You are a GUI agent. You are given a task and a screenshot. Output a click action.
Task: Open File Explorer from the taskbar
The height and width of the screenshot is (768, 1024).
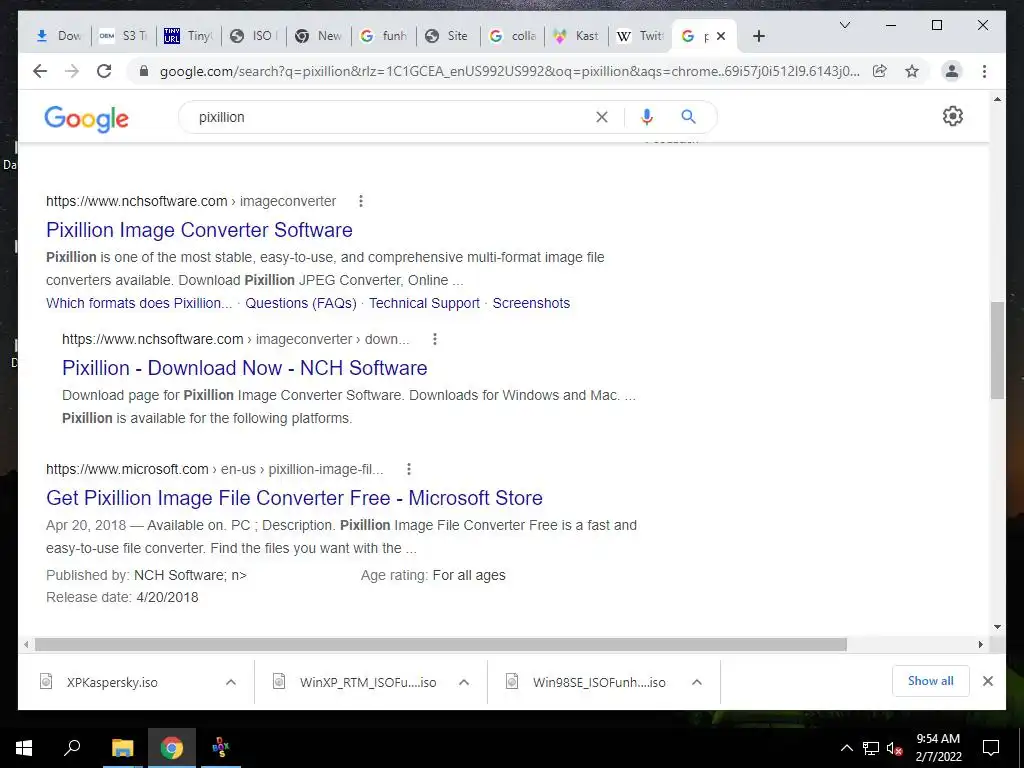point(122,748)
